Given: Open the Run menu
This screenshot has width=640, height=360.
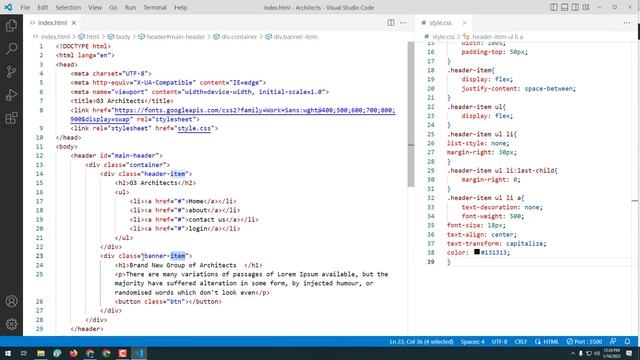Looking at the screenshot, I should click(130, 7).
